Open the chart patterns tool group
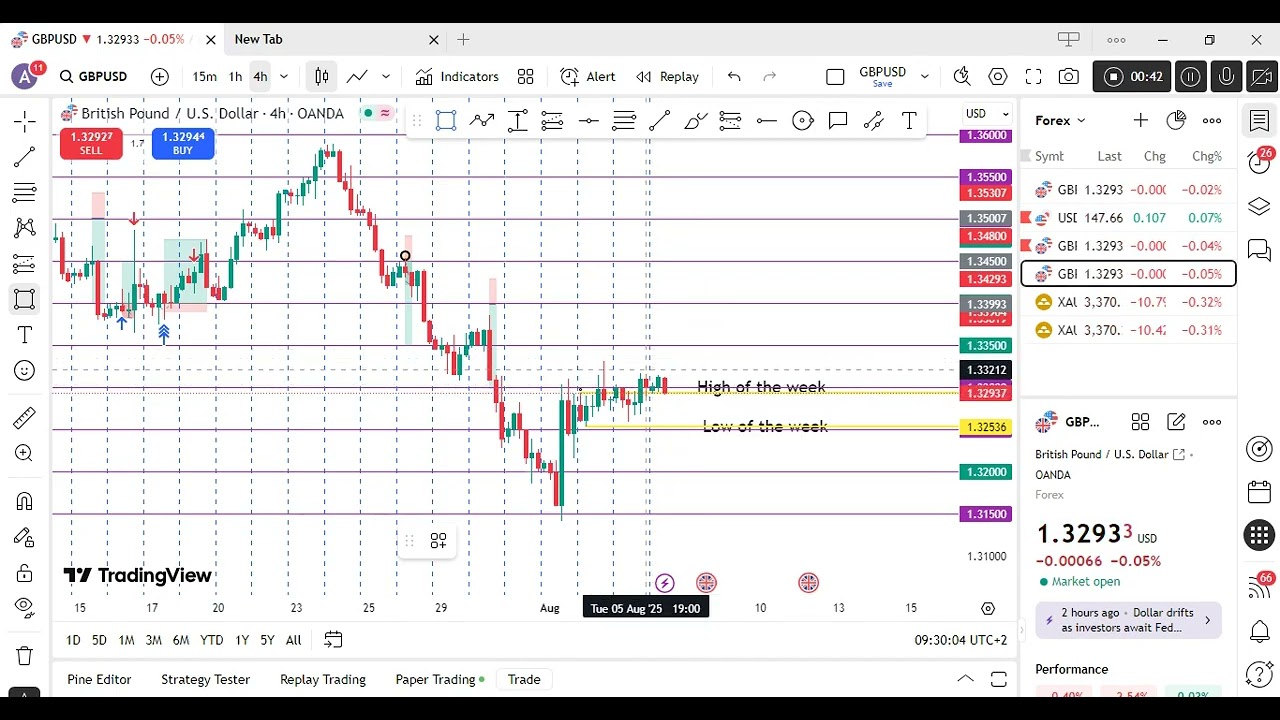The image size is (1280, 720). 25,228
